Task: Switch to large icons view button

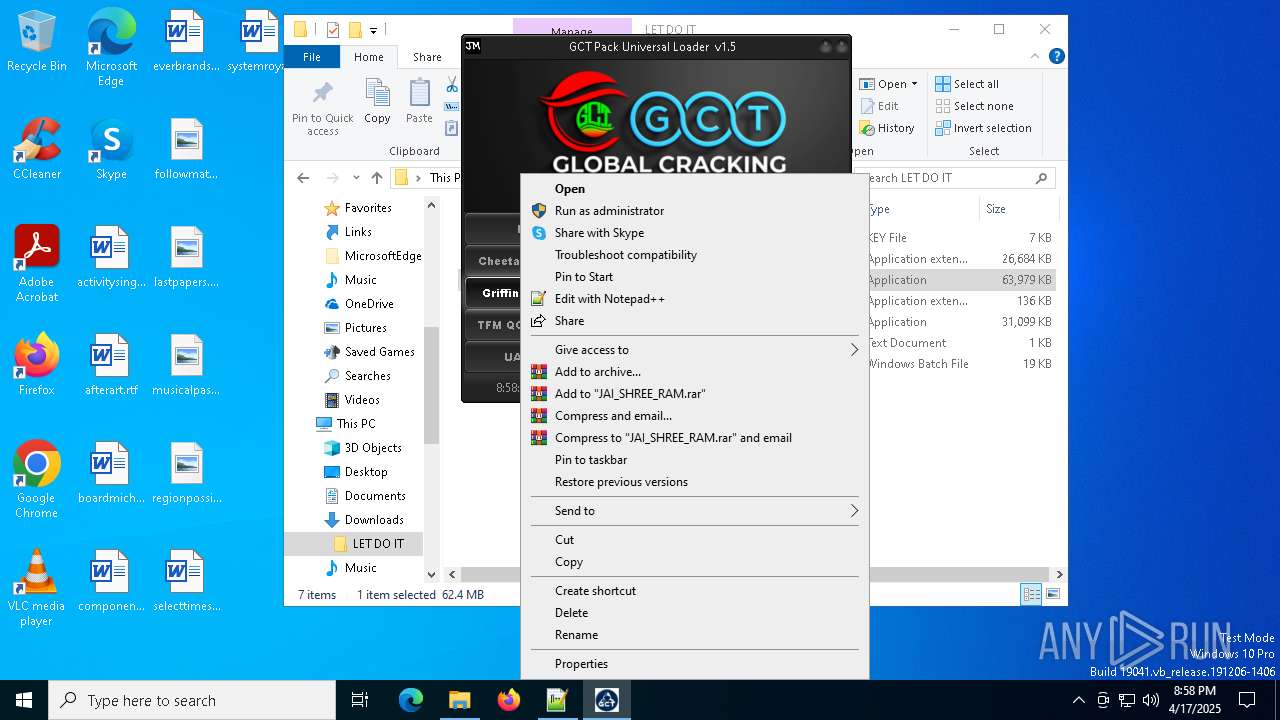Action: pos(1052,594)
